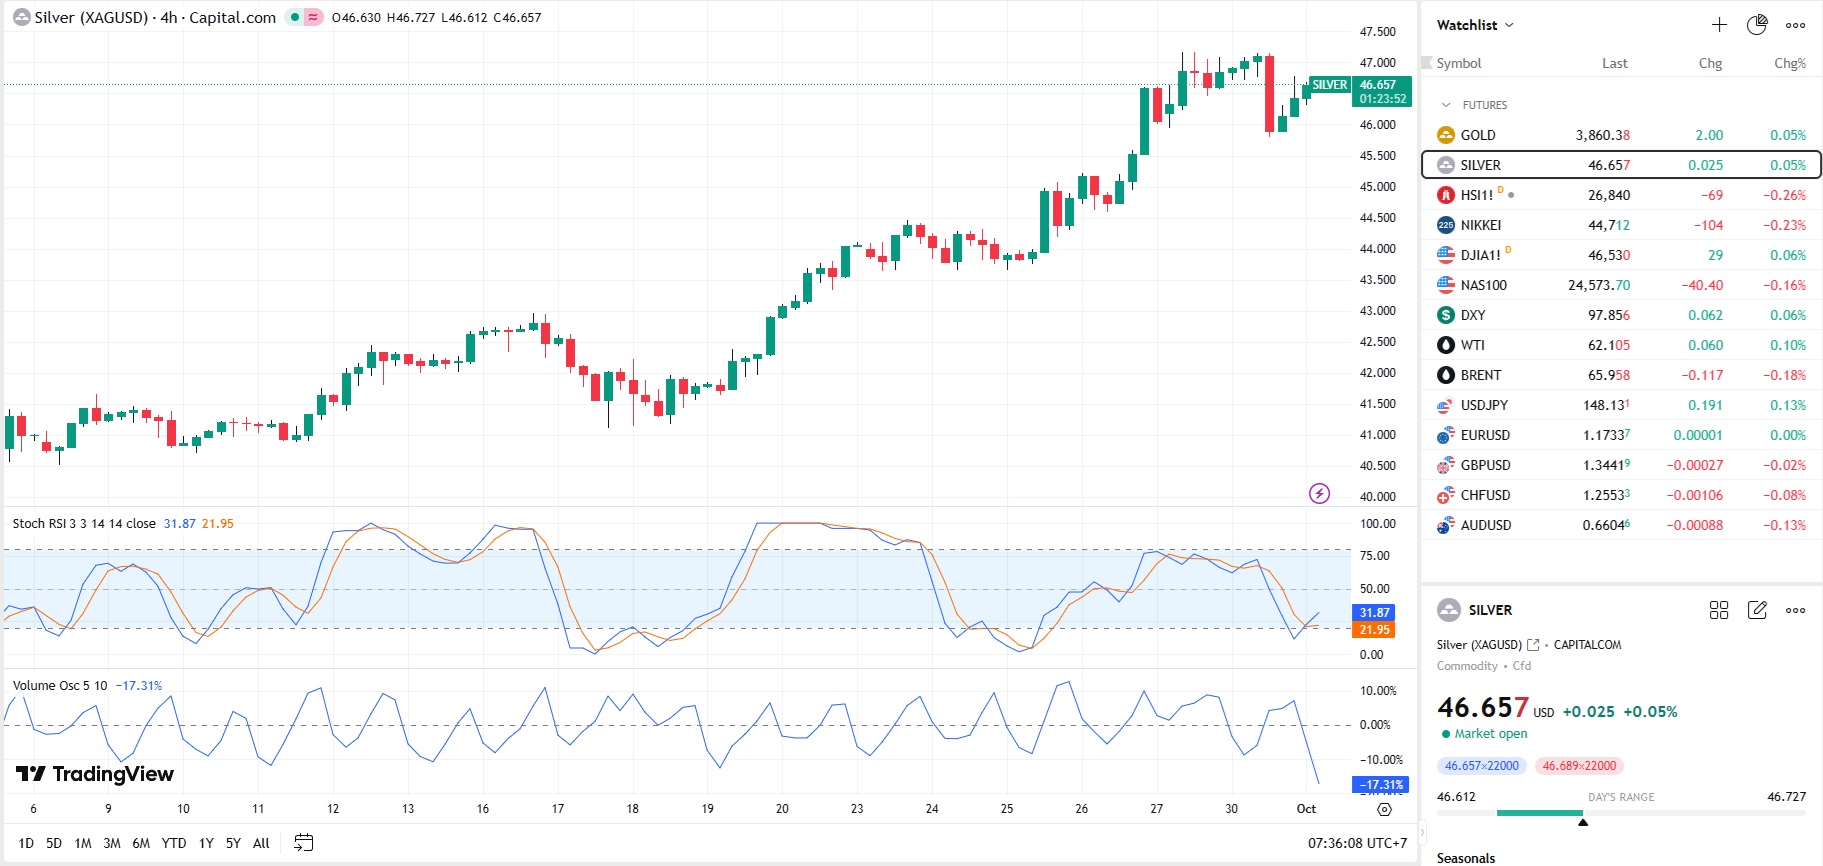Add a symbol to the watchlist
The width and height of the screenshot is (1823, 866).
click(x=1719, y=25)
